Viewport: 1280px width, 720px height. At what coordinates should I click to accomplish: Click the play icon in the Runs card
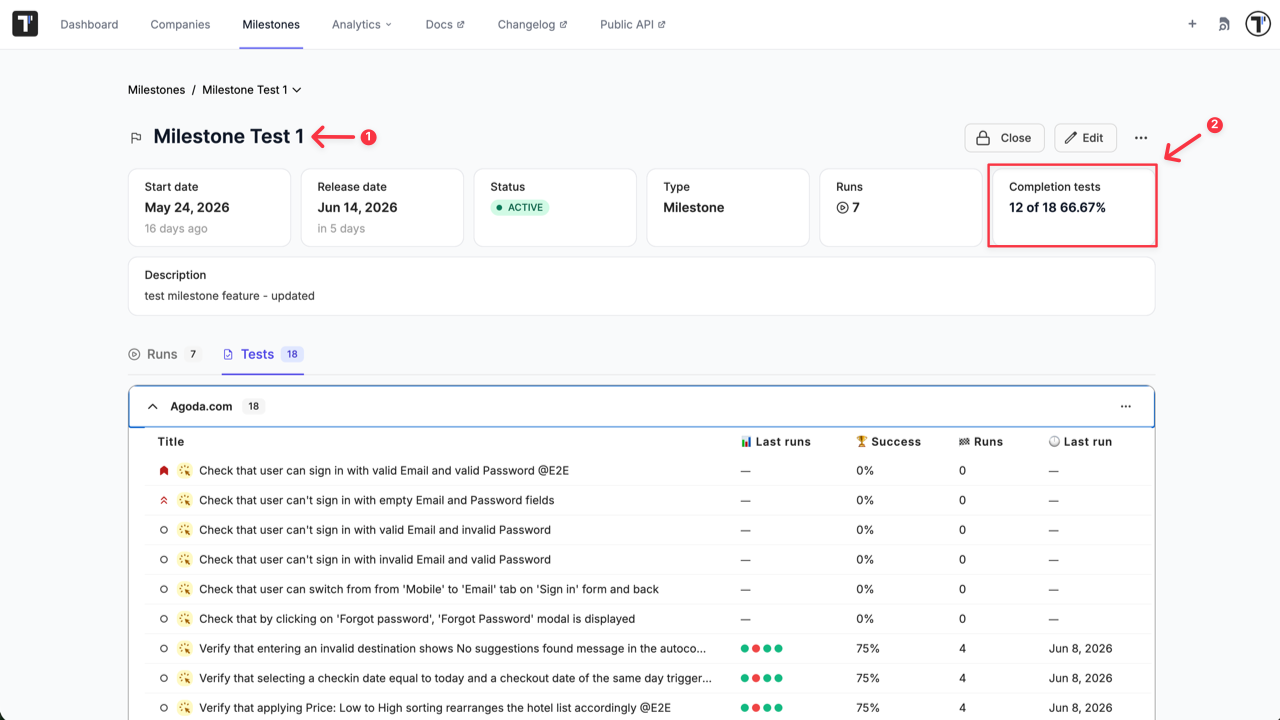pyautogui.click(x=842, y=208)
